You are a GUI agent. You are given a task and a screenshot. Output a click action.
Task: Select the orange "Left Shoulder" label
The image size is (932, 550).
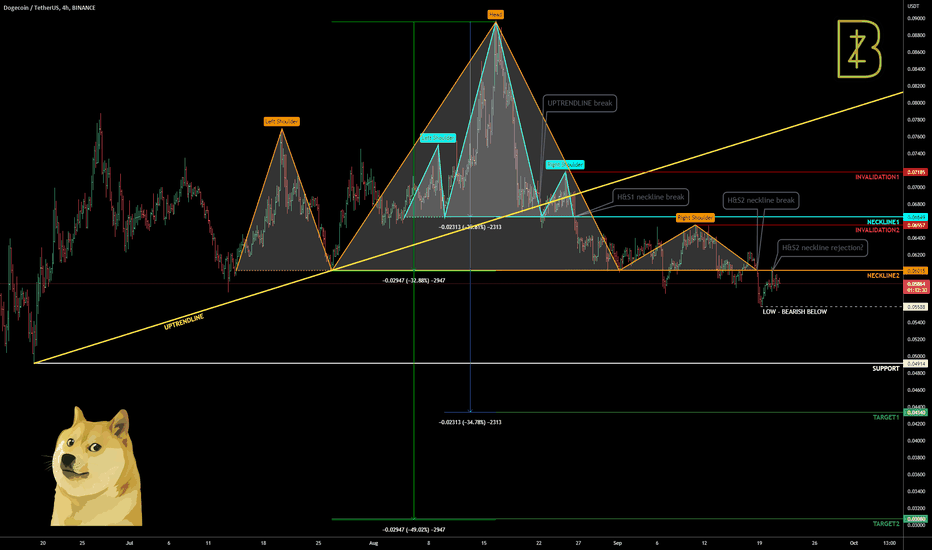pyautogui.click(x=282, y=122)
